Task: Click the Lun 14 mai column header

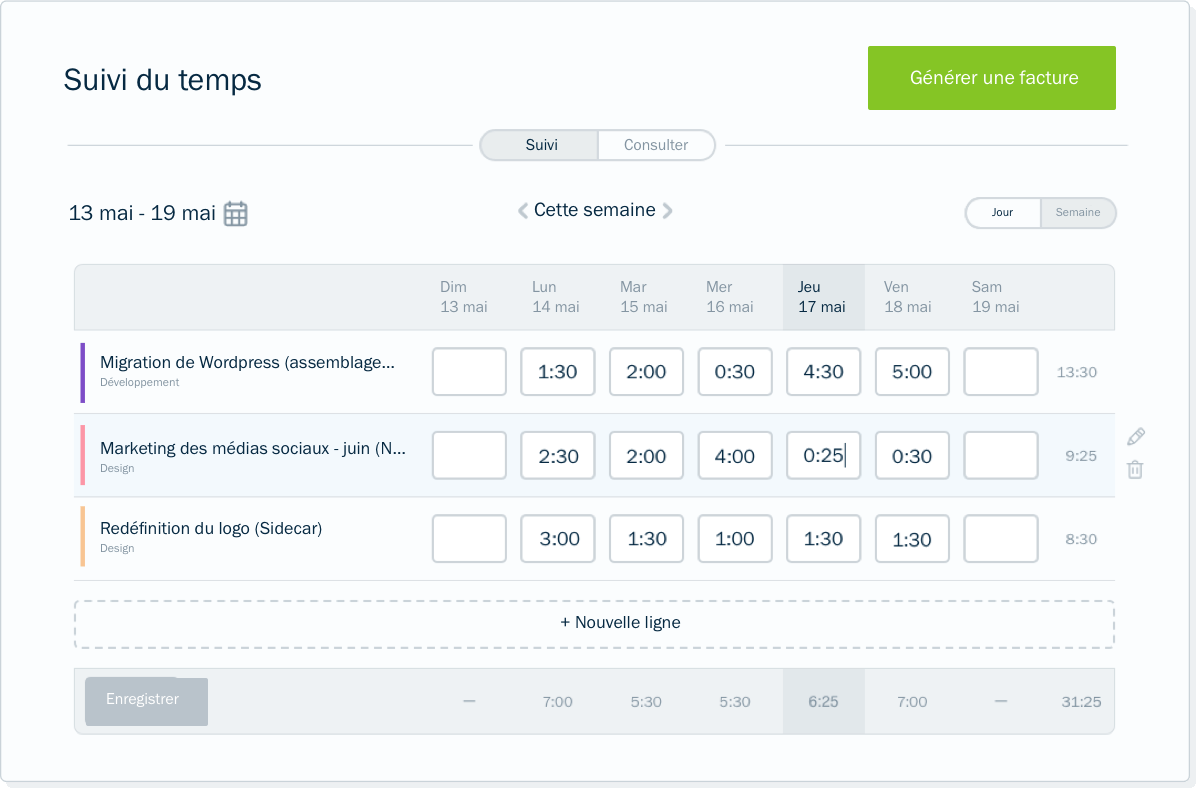Action: point(555,297)
